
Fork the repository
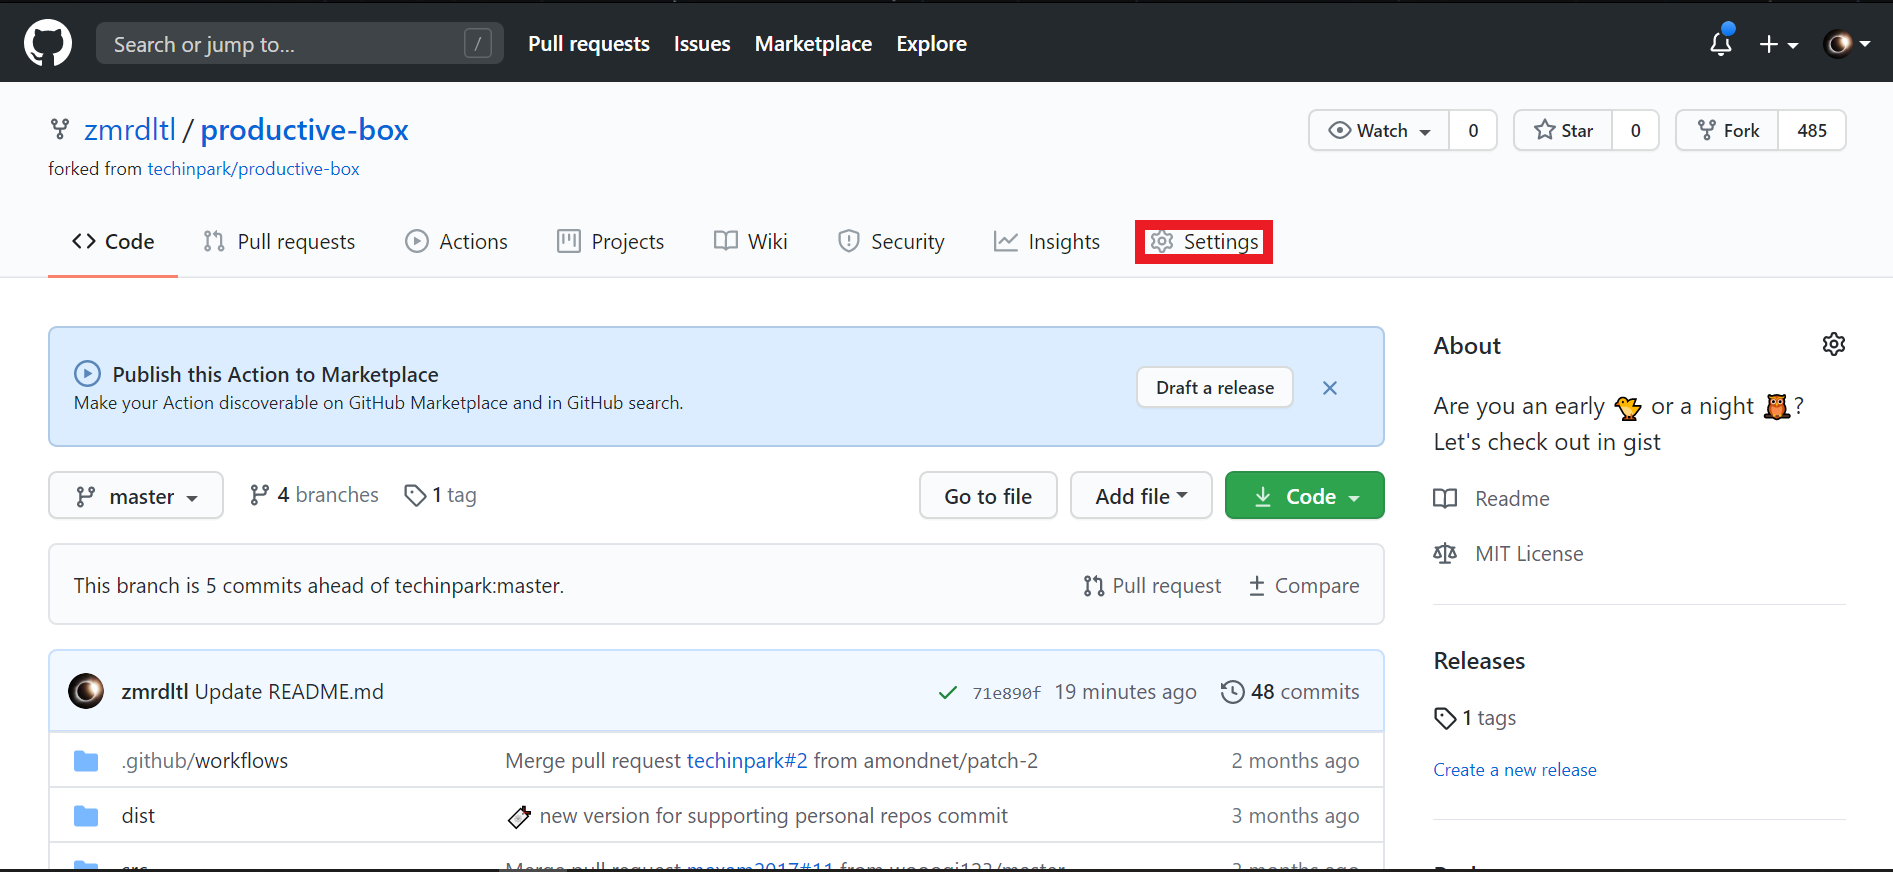pos(1727,131)
